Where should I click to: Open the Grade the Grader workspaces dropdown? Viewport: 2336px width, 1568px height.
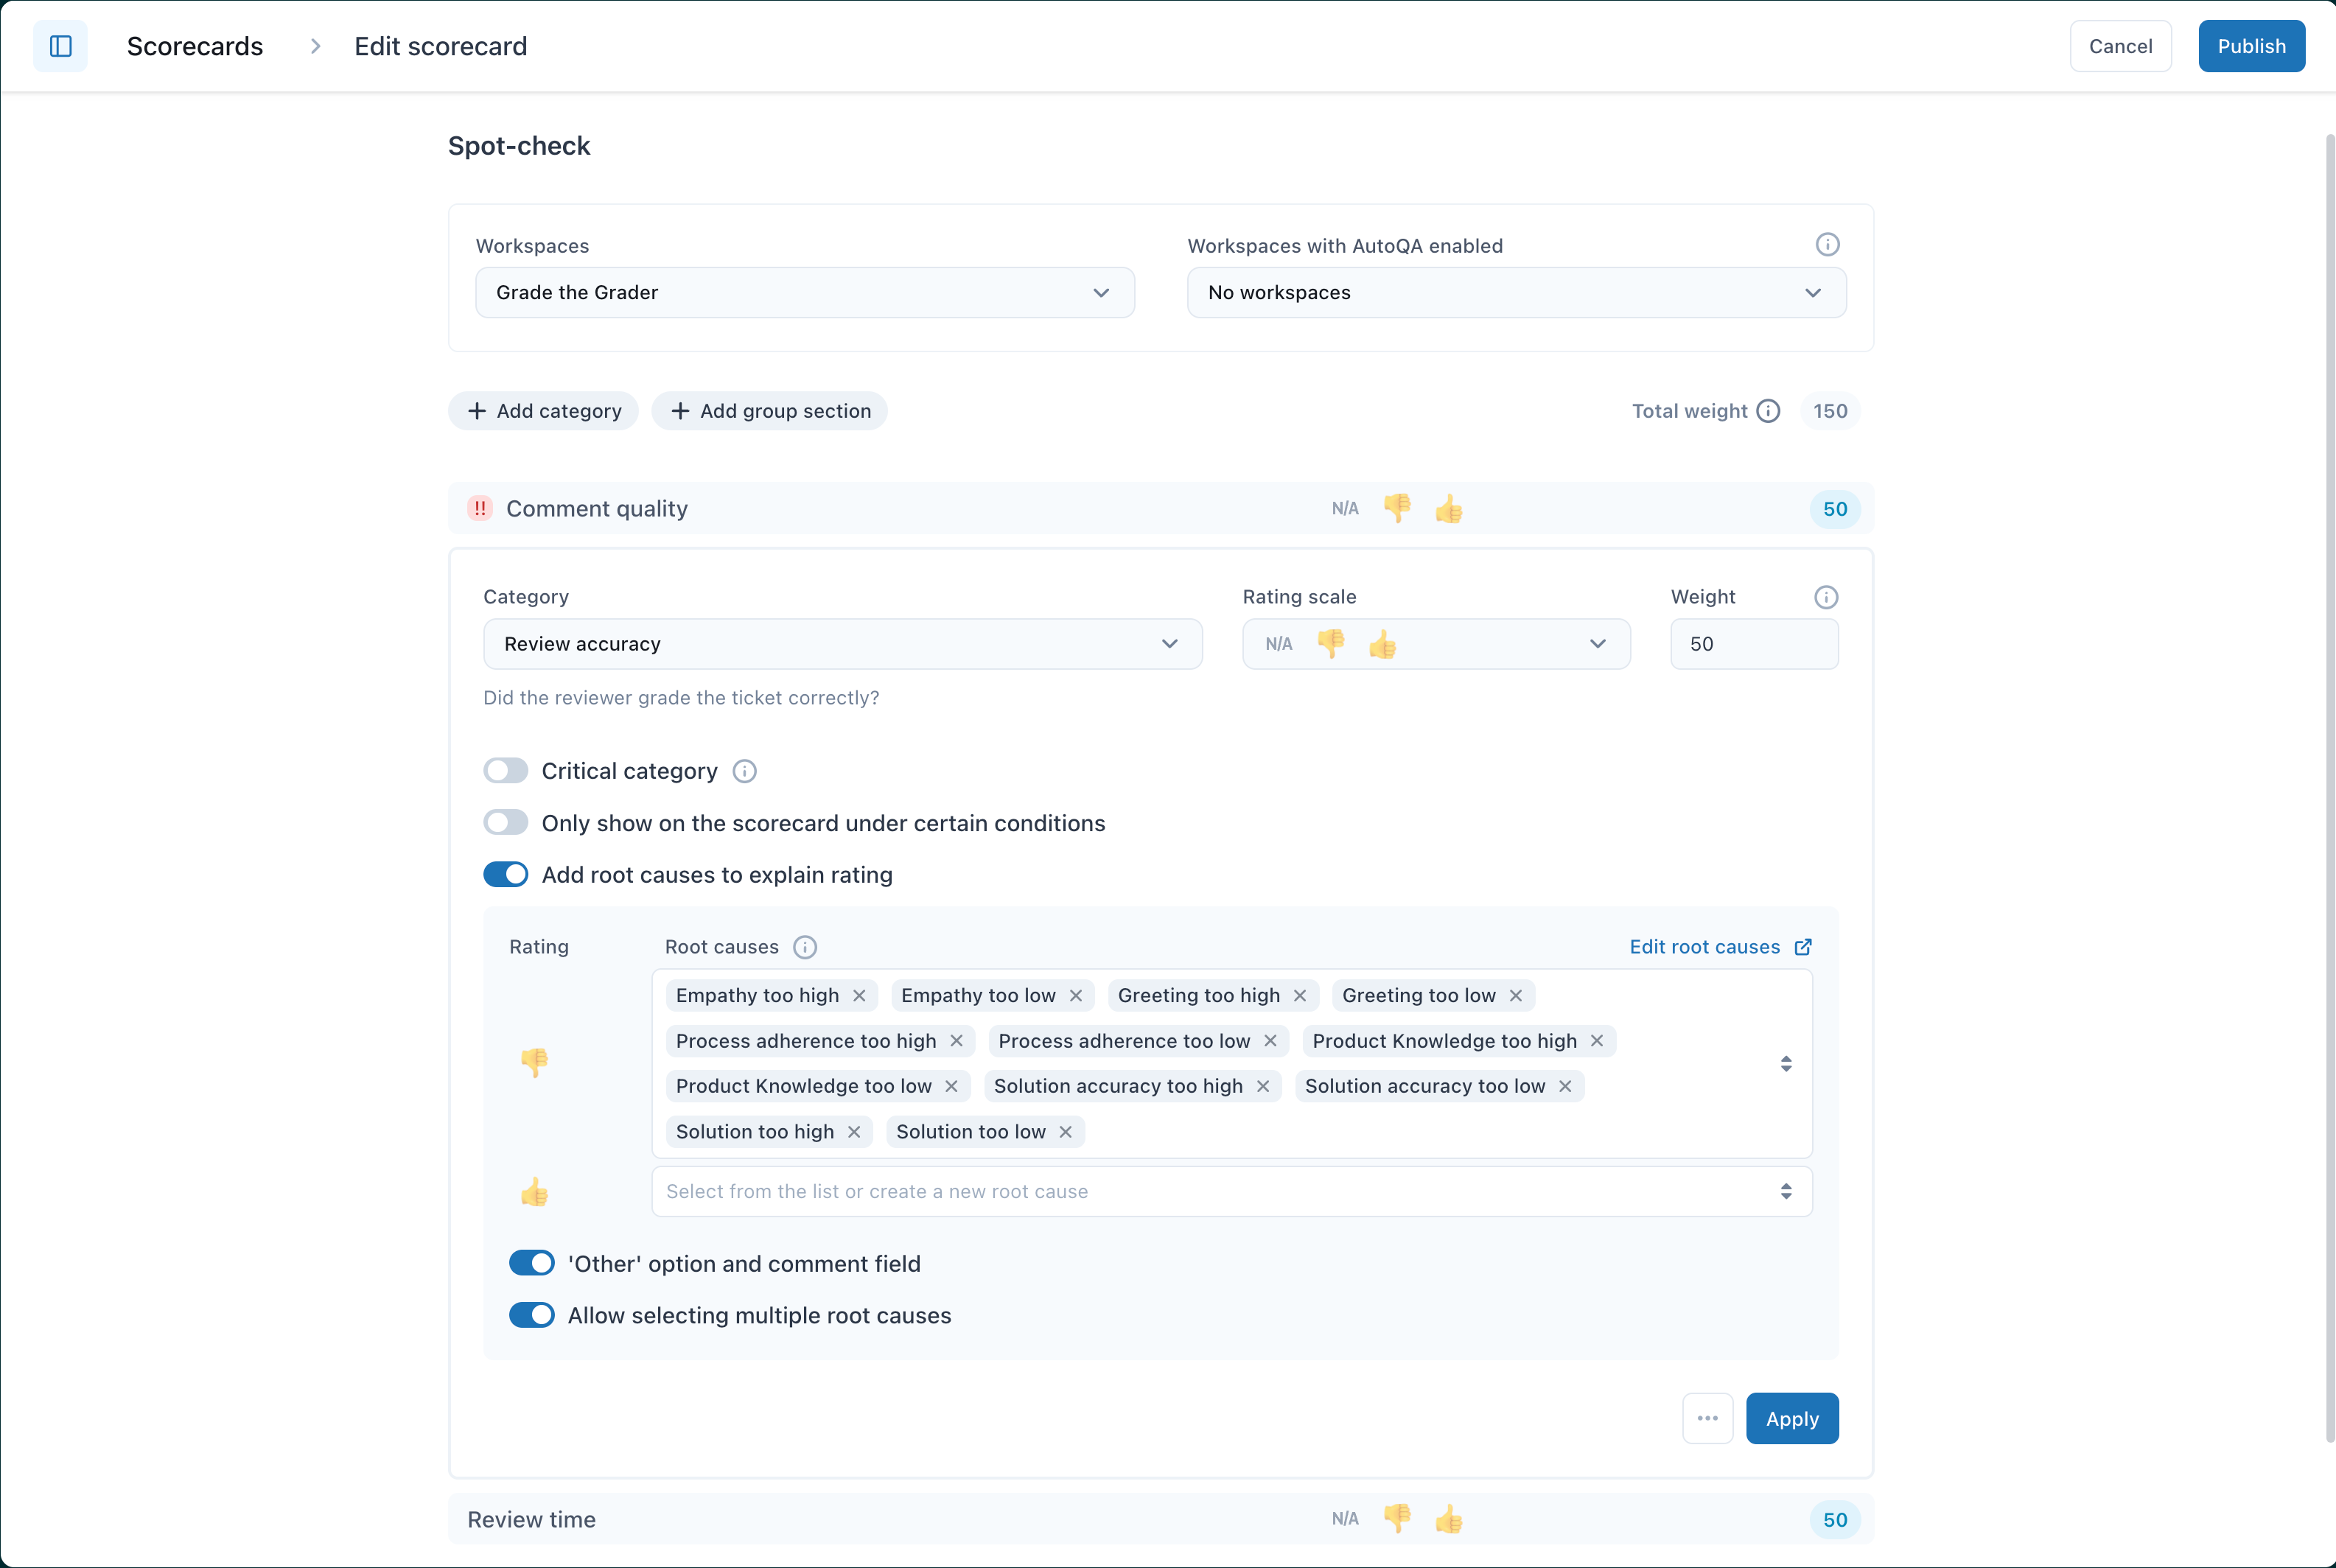click(804, 293)
